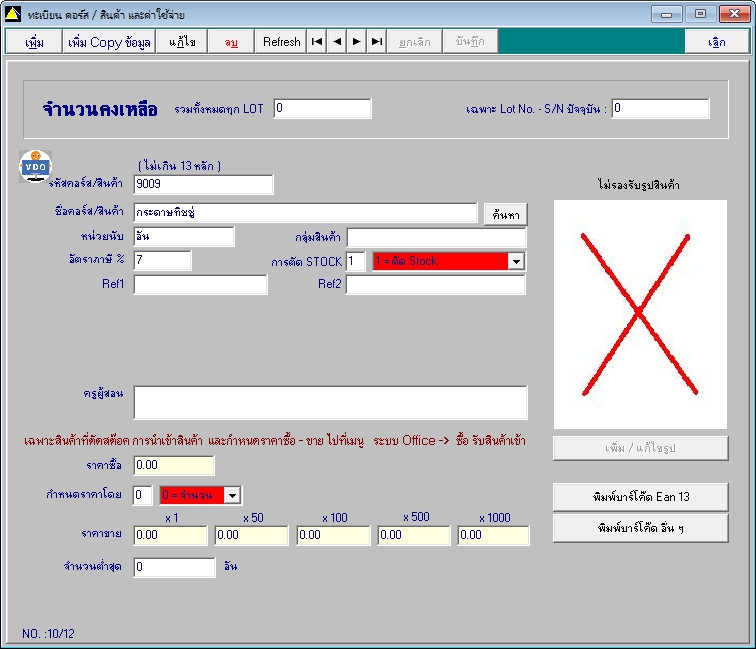This screenshot has width=756, height=649.
Task: Click the red ลบ (Delete) button
Action: point(231,41)
